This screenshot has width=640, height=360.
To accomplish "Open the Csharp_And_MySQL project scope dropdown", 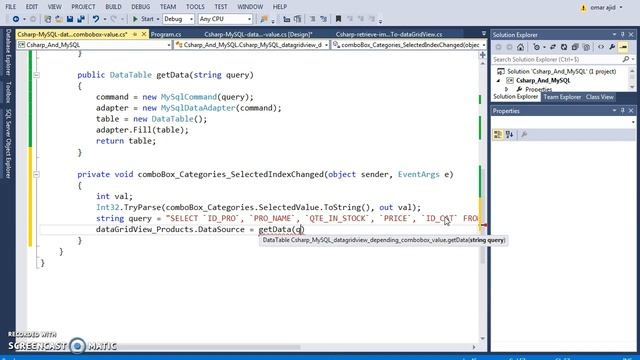I will [x=94, y=45].
